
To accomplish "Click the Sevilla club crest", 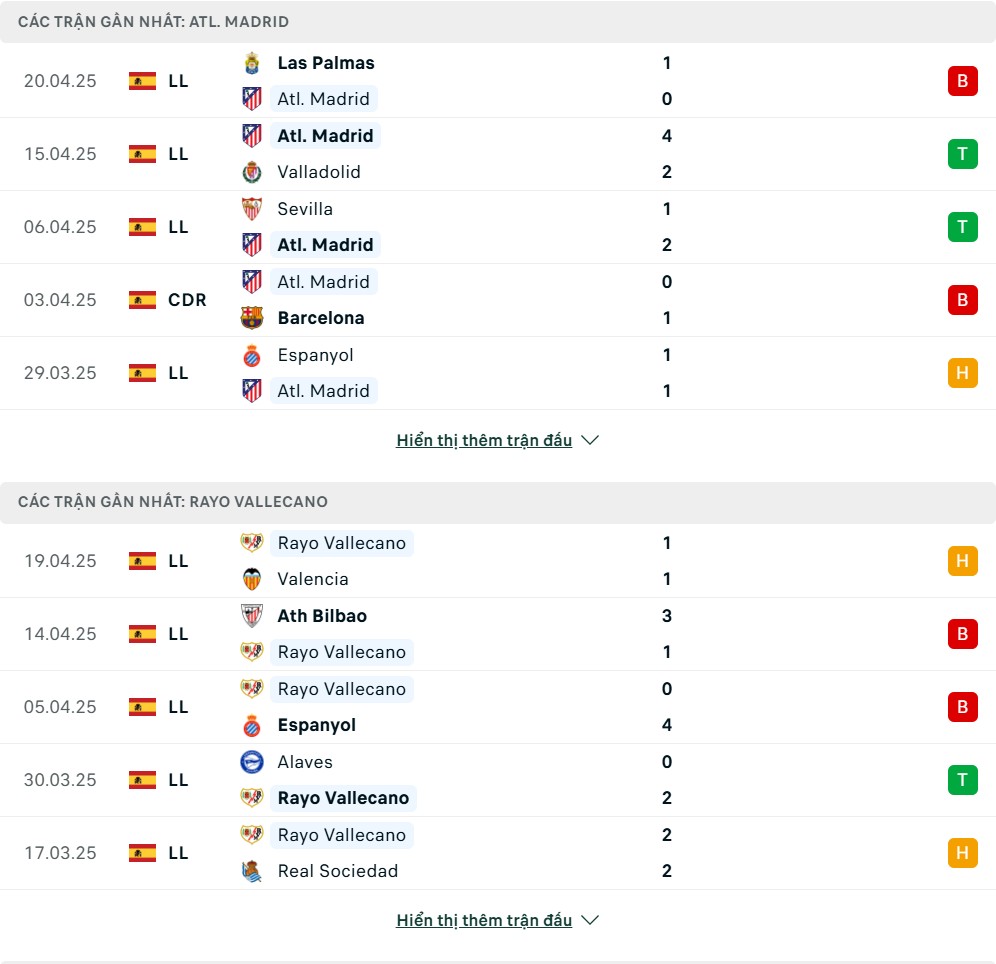I will [252, 209].
